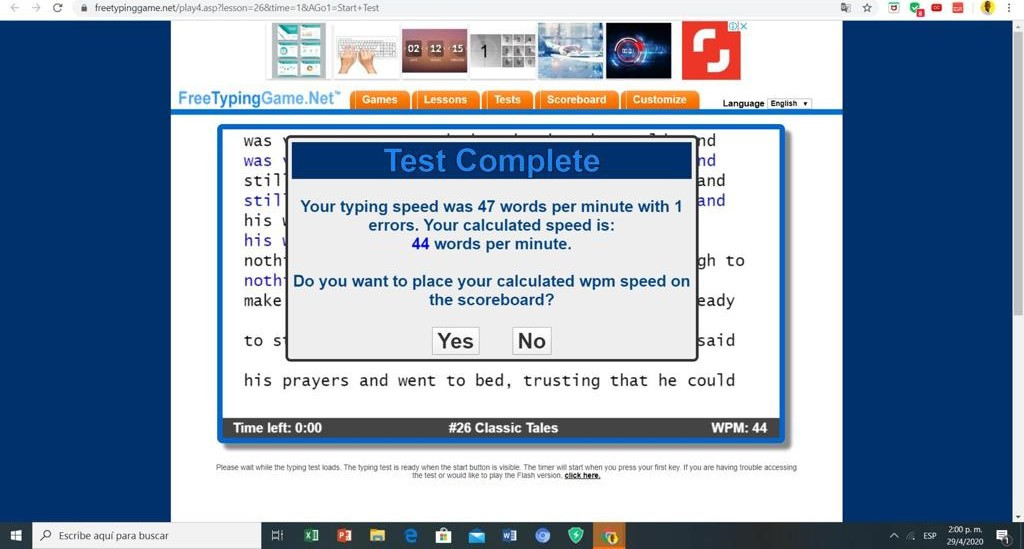1024x549 pixels.
Task: Reload the current page
Action: pyautogui.click(x=57, y=8)
